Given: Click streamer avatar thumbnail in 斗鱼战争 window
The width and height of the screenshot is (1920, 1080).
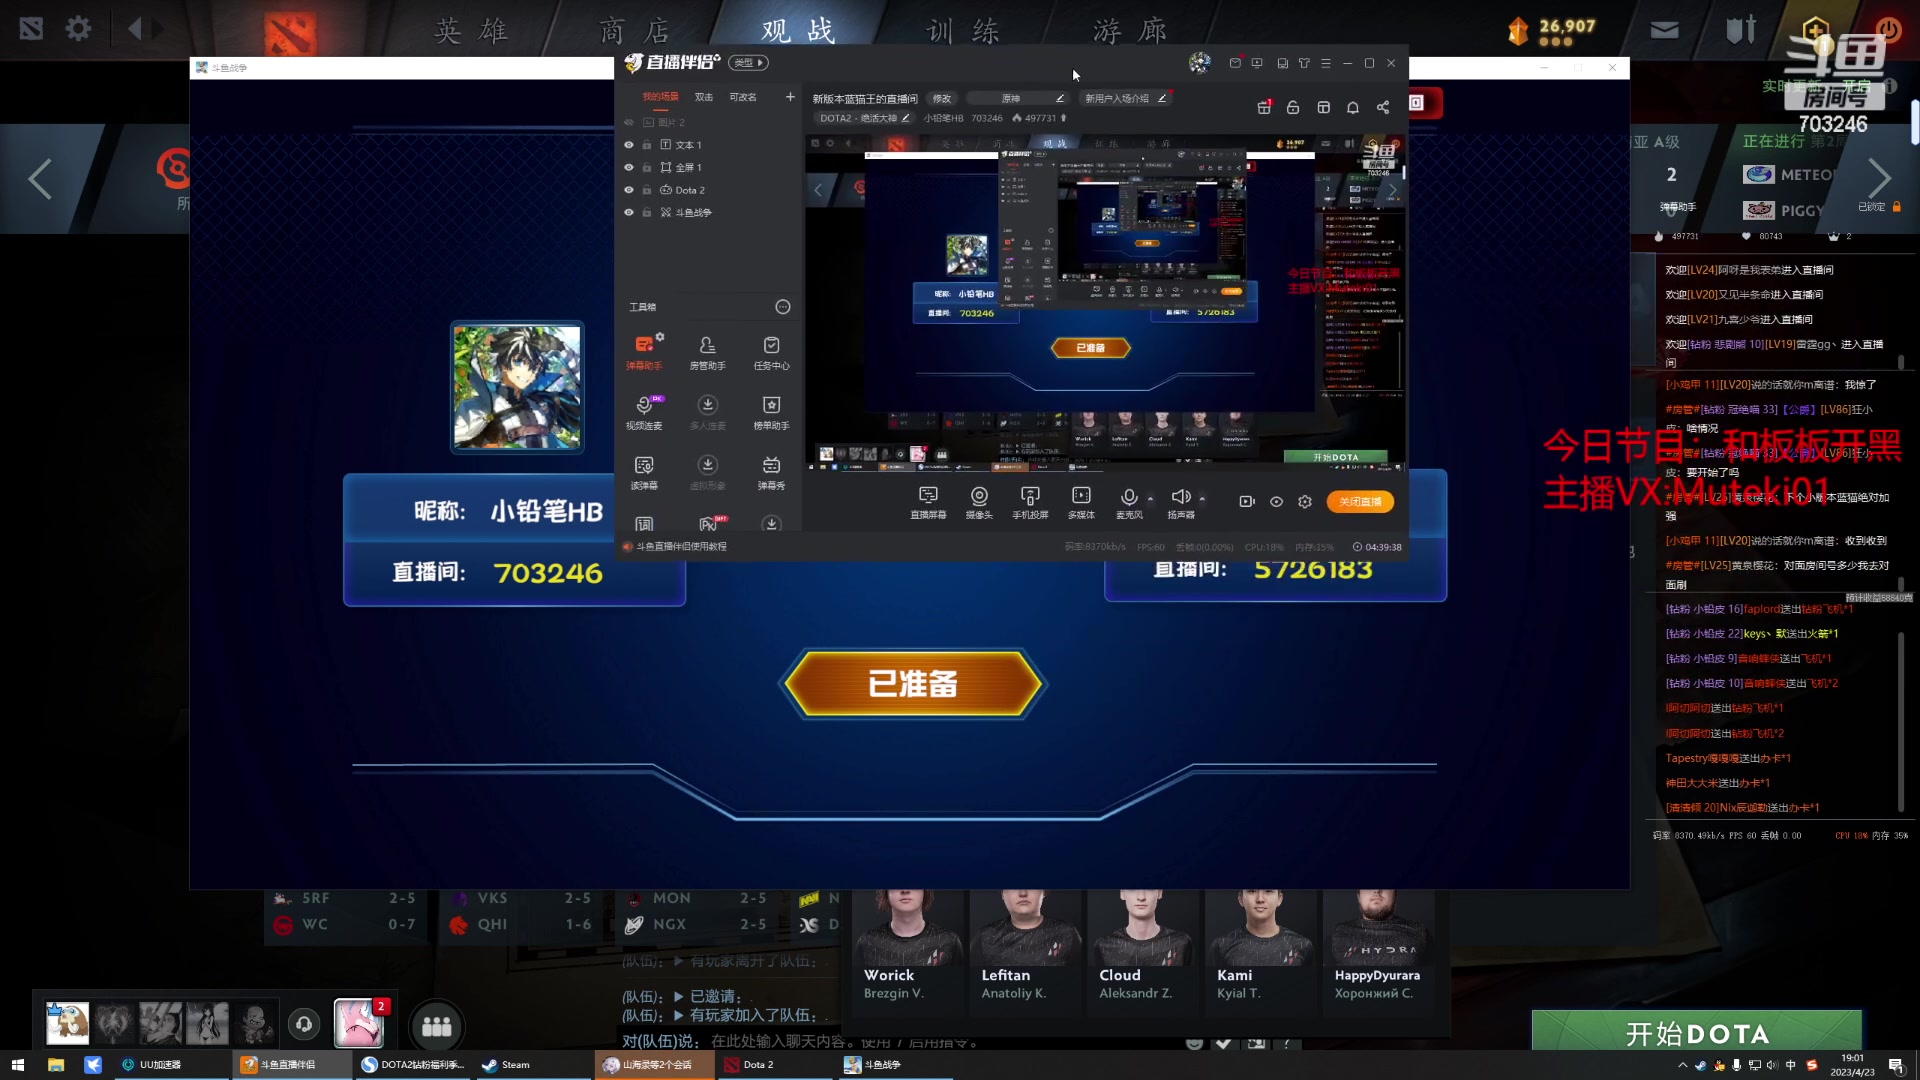Looking at the screenshot, I should [x=517, y=387].
